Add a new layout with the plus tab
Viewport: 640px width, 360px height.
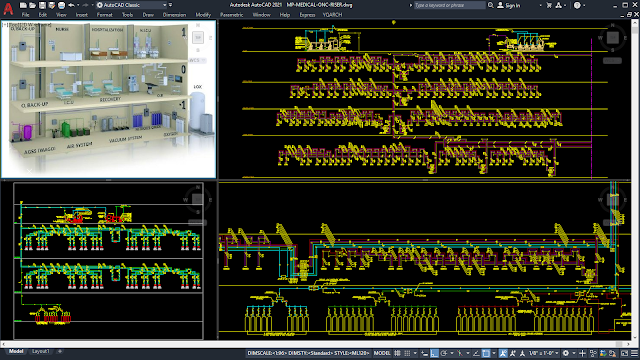[x=60, y=351]
